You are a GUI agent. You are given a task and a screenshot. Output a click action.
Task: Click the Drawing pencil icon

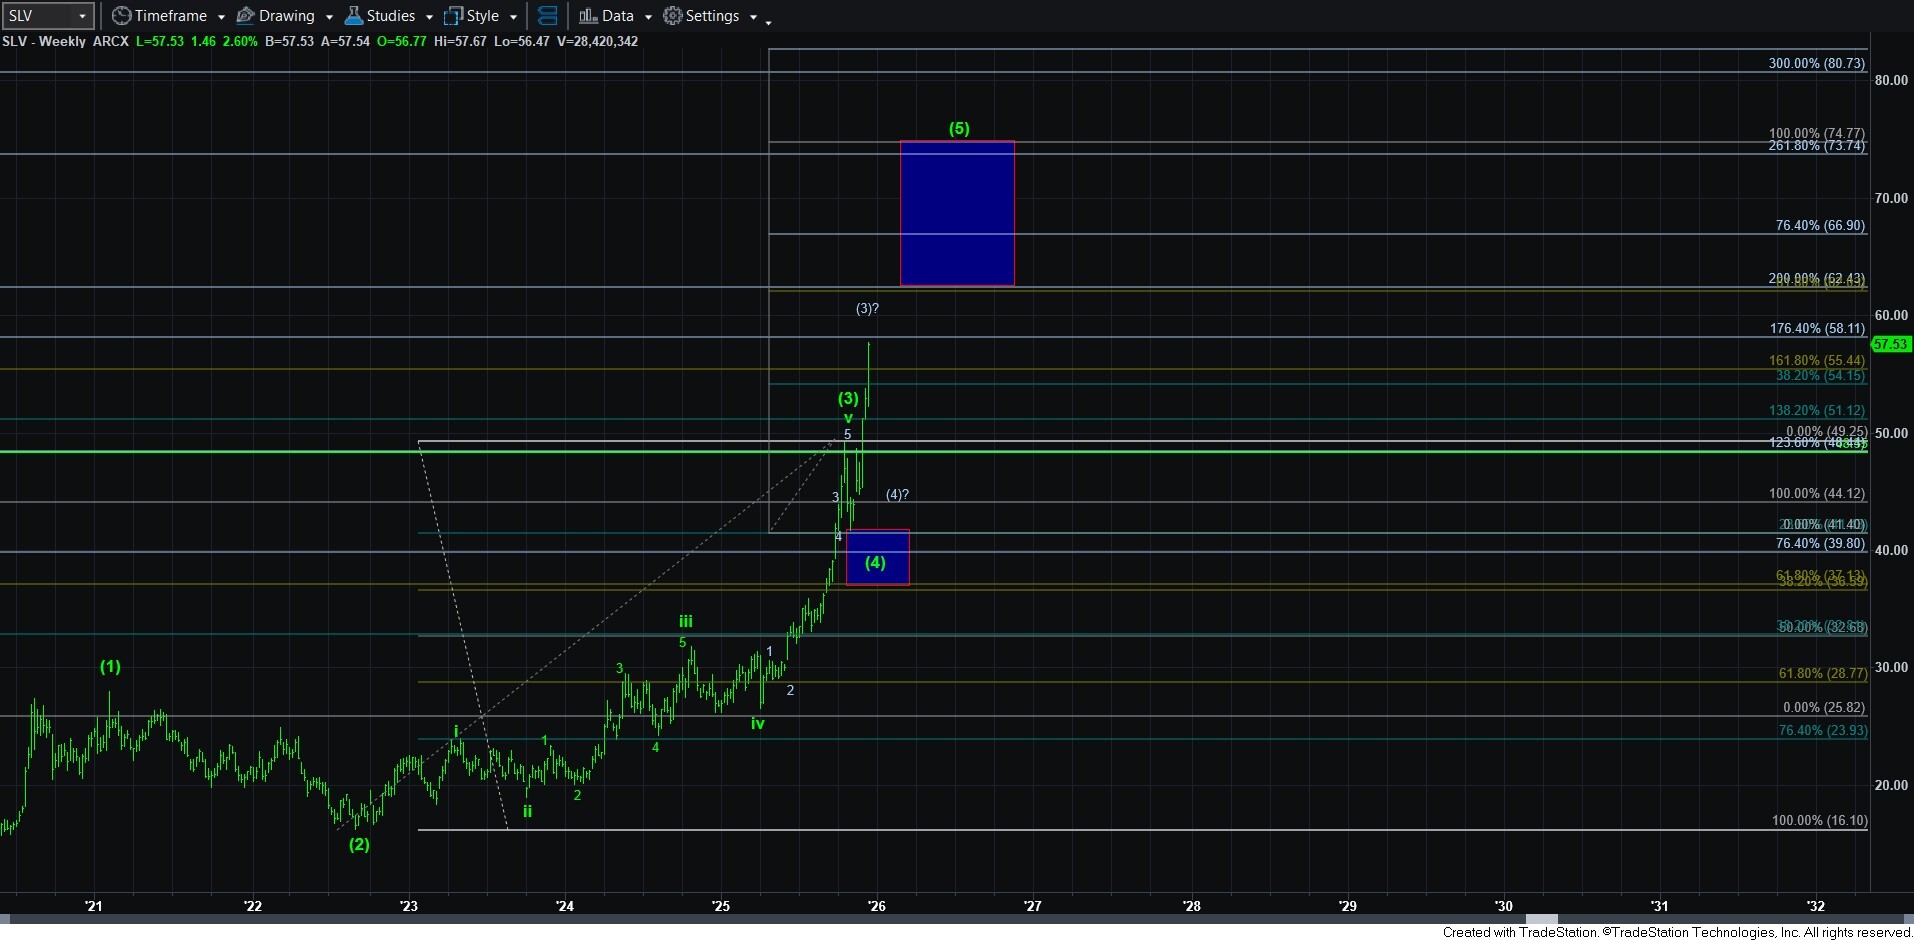(245, 16)
